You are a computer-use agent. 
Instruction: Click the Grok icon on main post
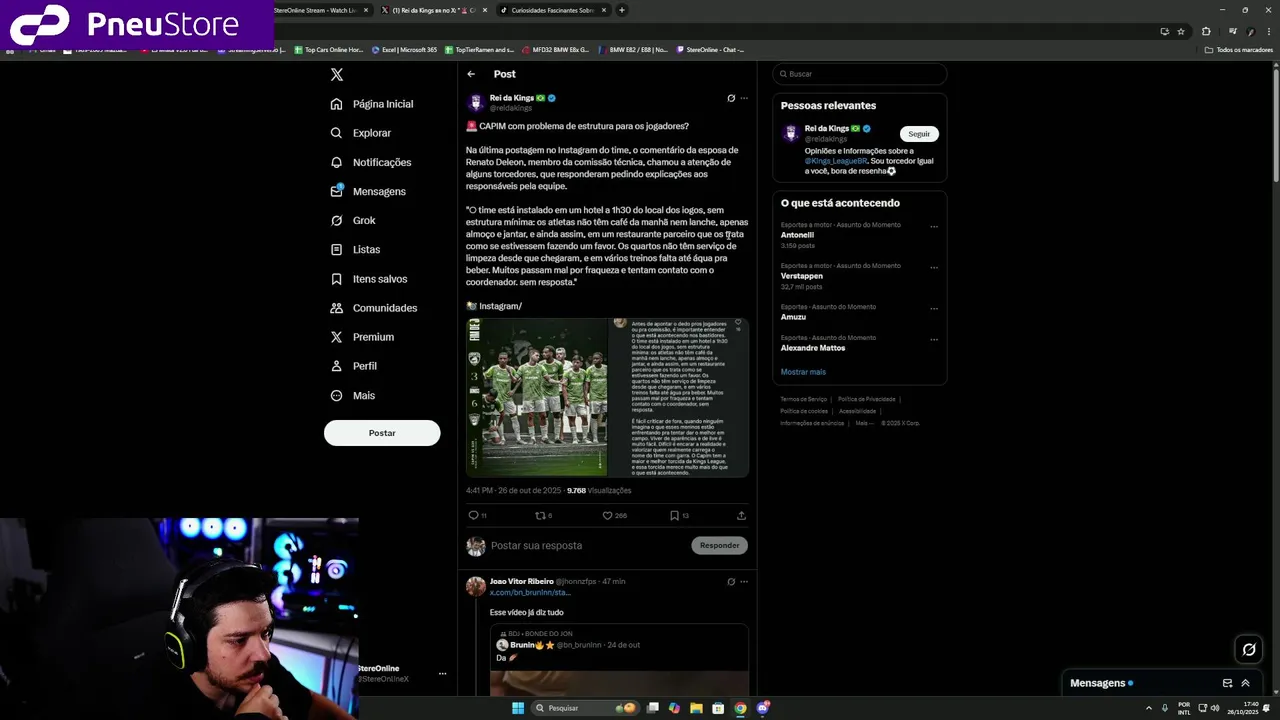731,98
